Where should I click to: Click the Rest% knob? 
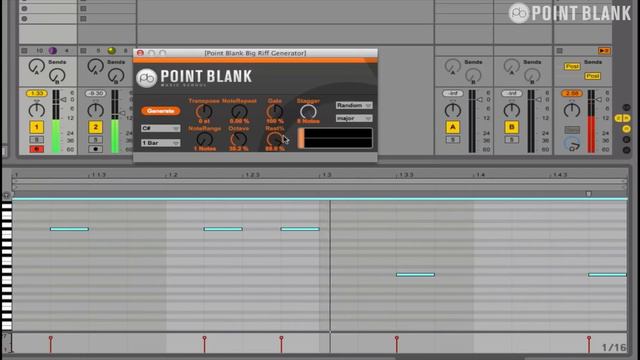coord(274,139)
